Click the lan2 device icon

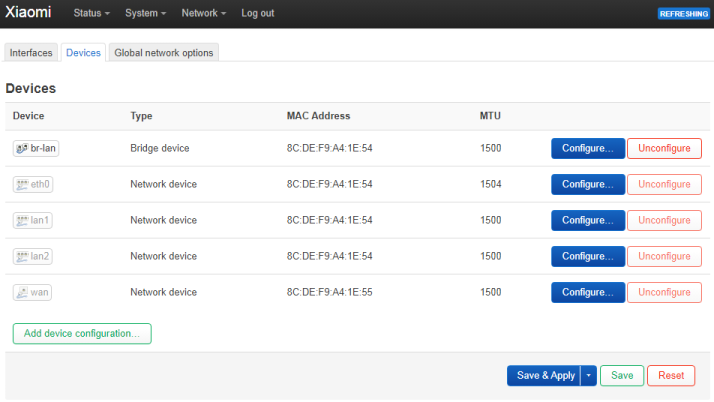22,256
